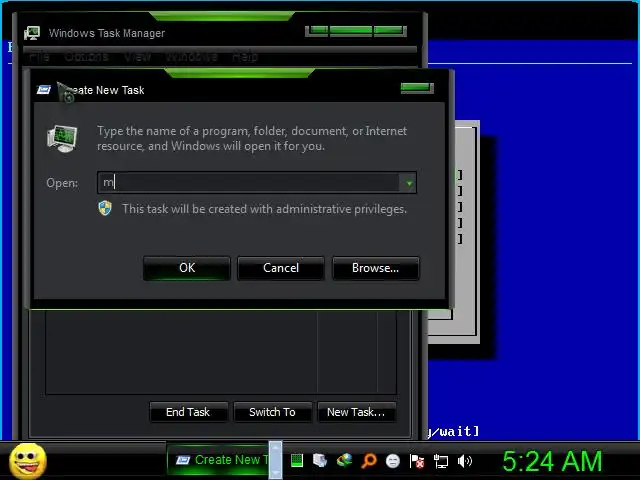Click the Create New Task title bar icon
Viewport: 640px width, 480px height.
click(44, 89)
